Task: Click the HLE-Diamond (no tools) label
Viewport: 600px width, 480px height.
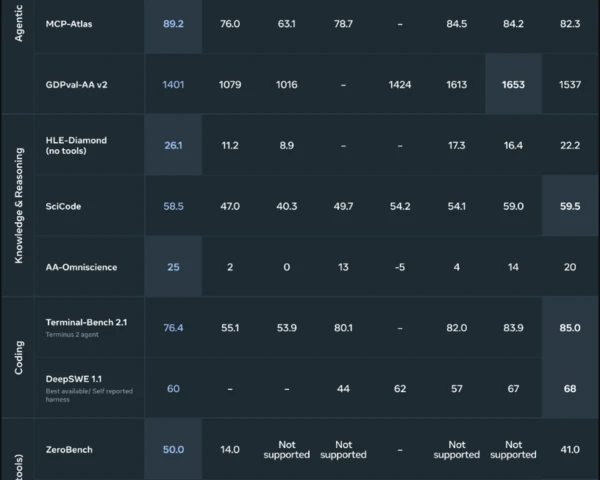Action: 76,145
